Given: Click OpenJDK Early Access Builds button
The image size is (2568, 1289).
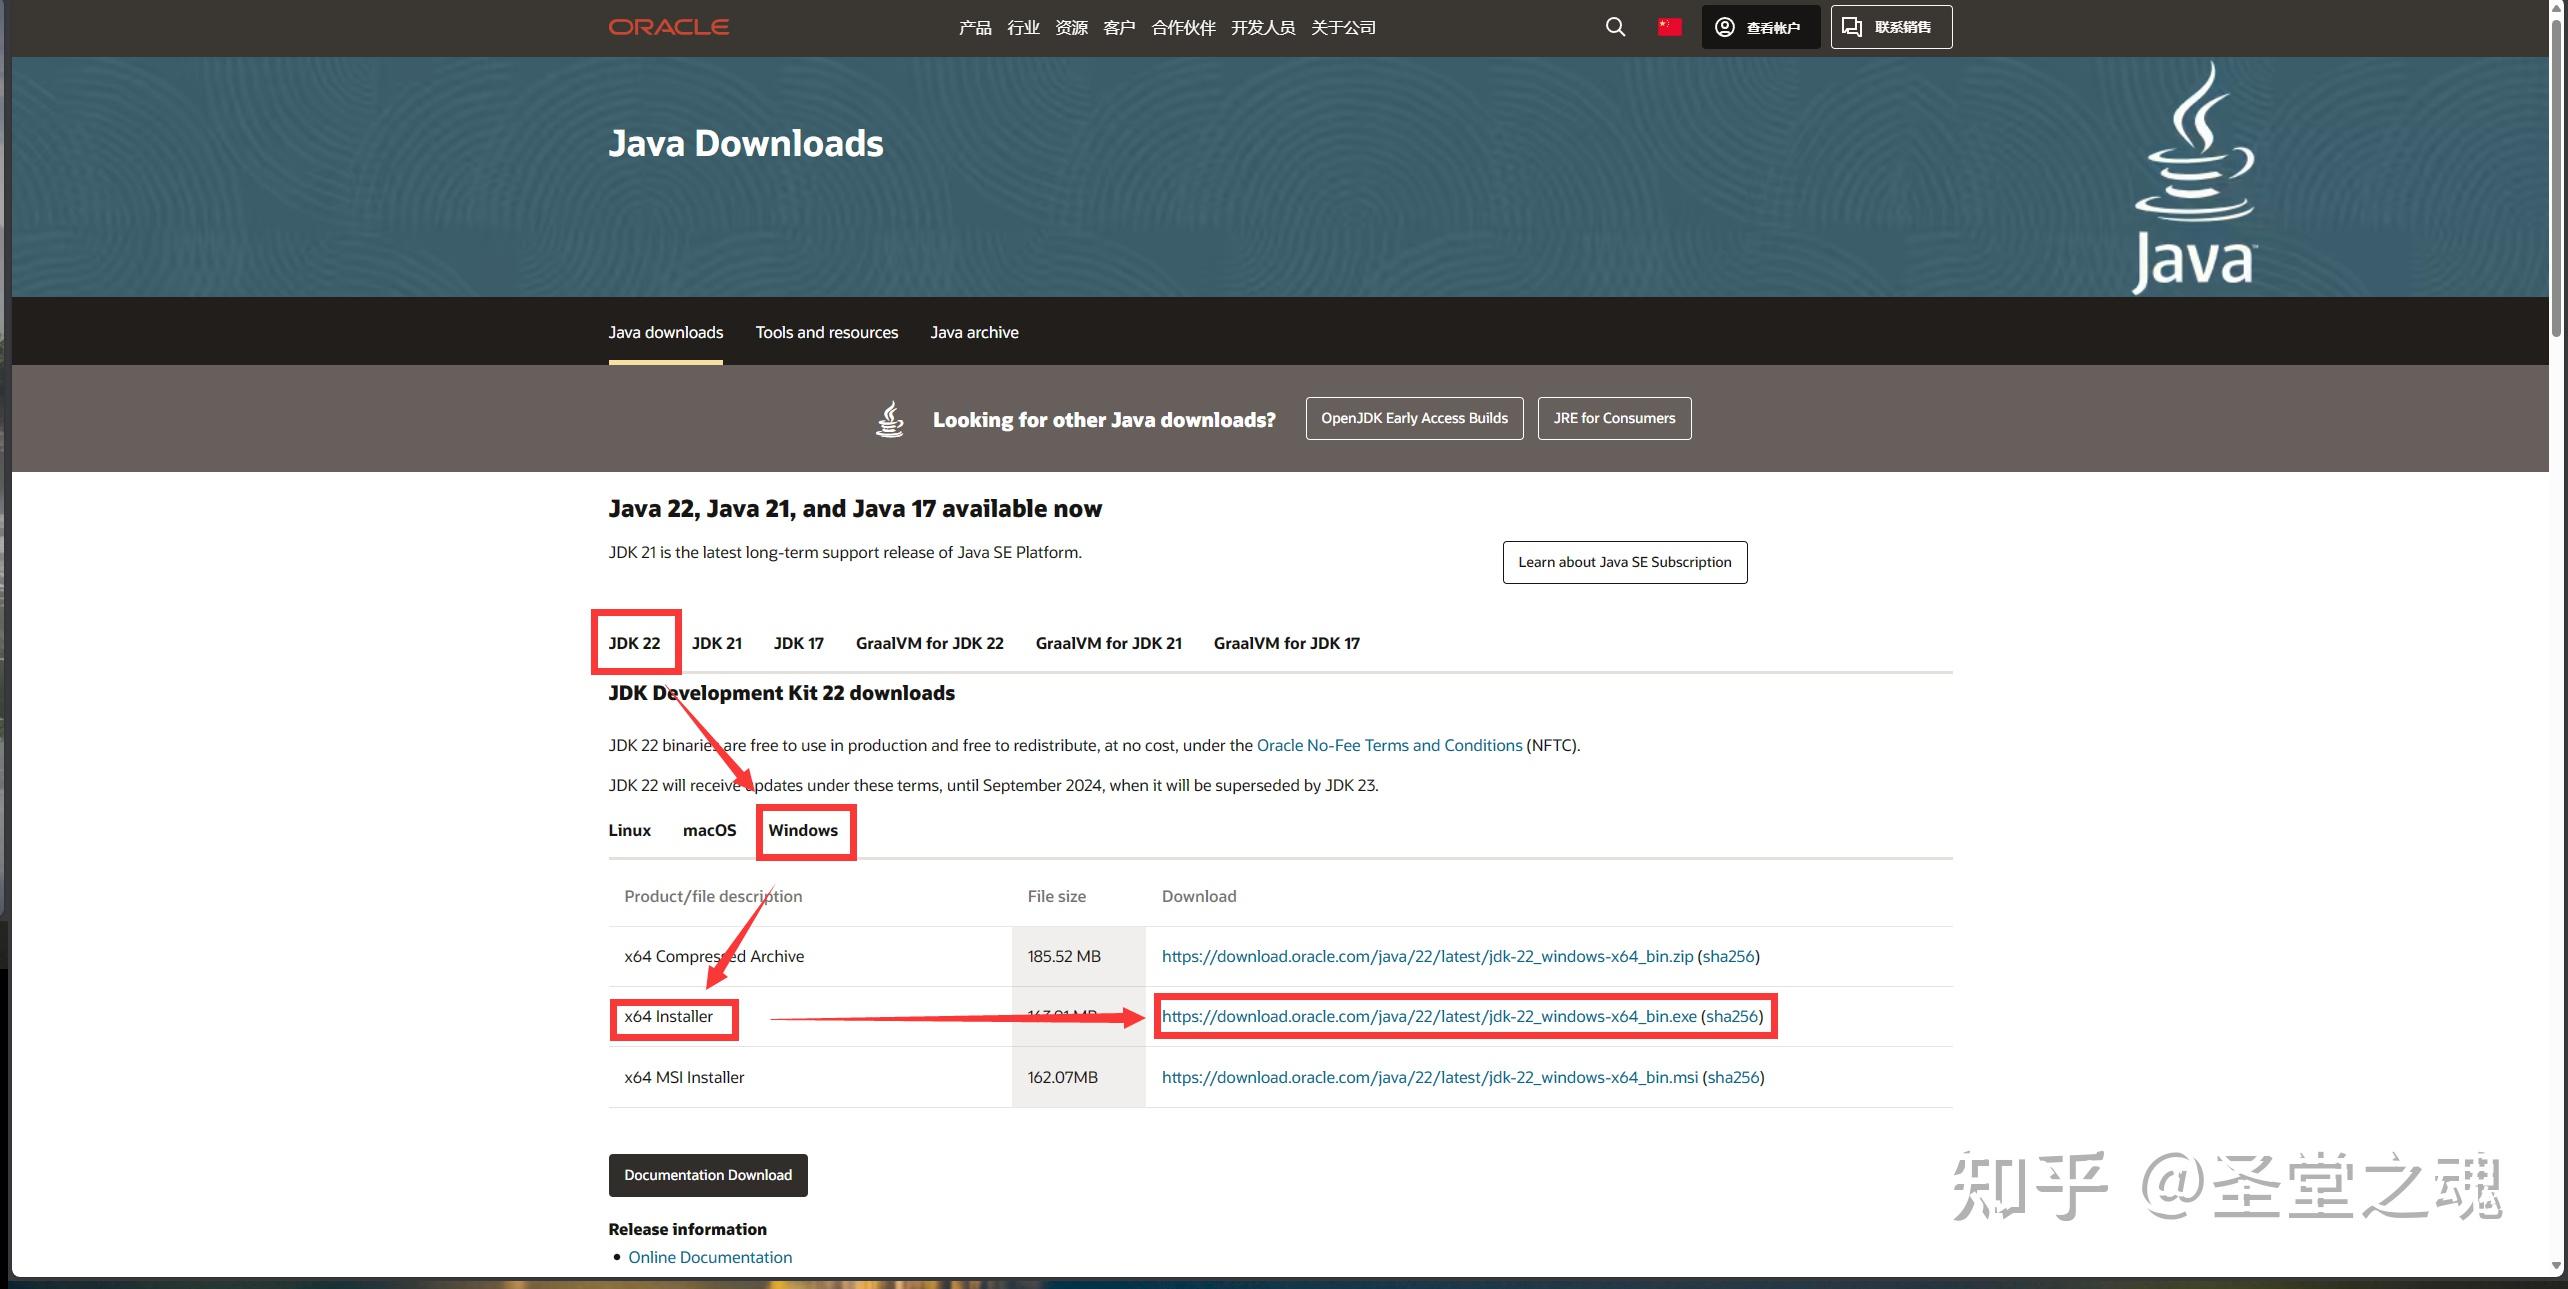Looking at the screenshot, I should point(1413,418).
